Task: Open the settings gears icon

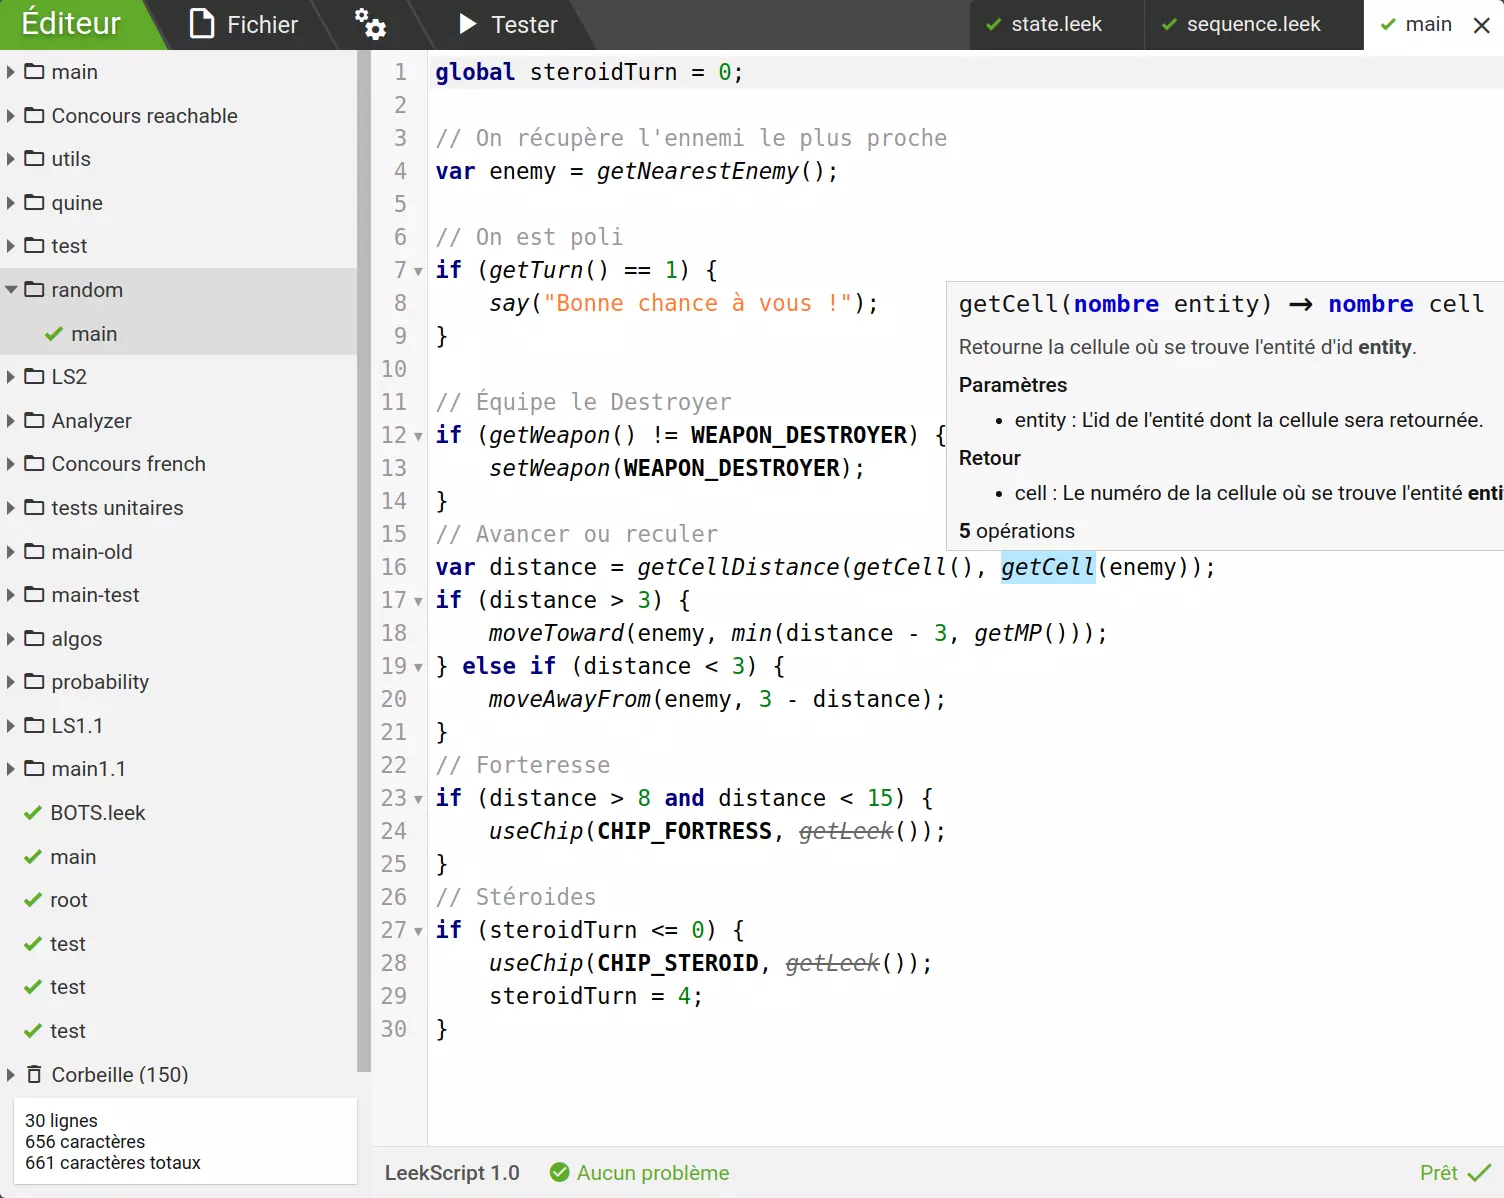Action: [370, 24]
